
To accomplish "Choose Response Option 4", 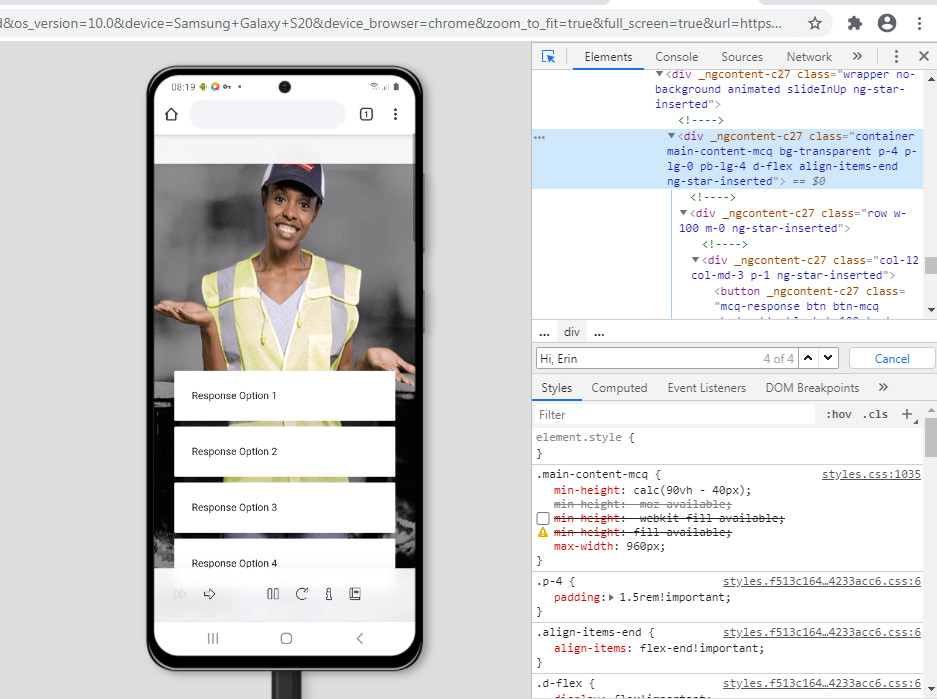I will 284,554.
